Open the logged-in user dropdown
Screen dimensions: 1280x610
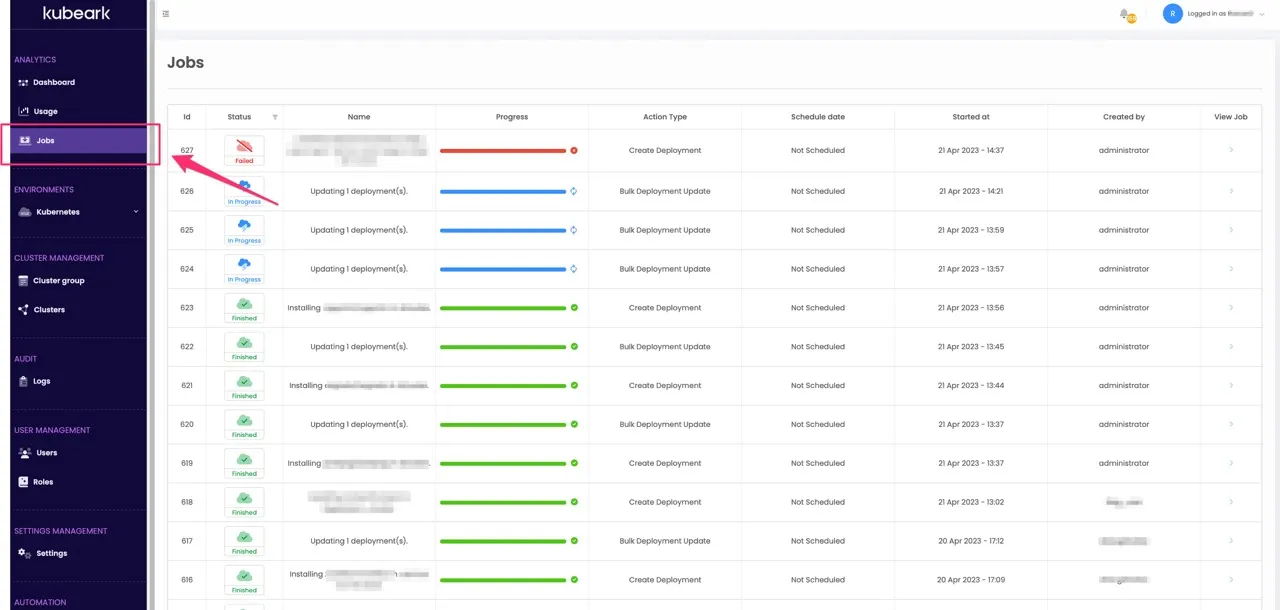pyautogui.click(x=1215, y=14)
